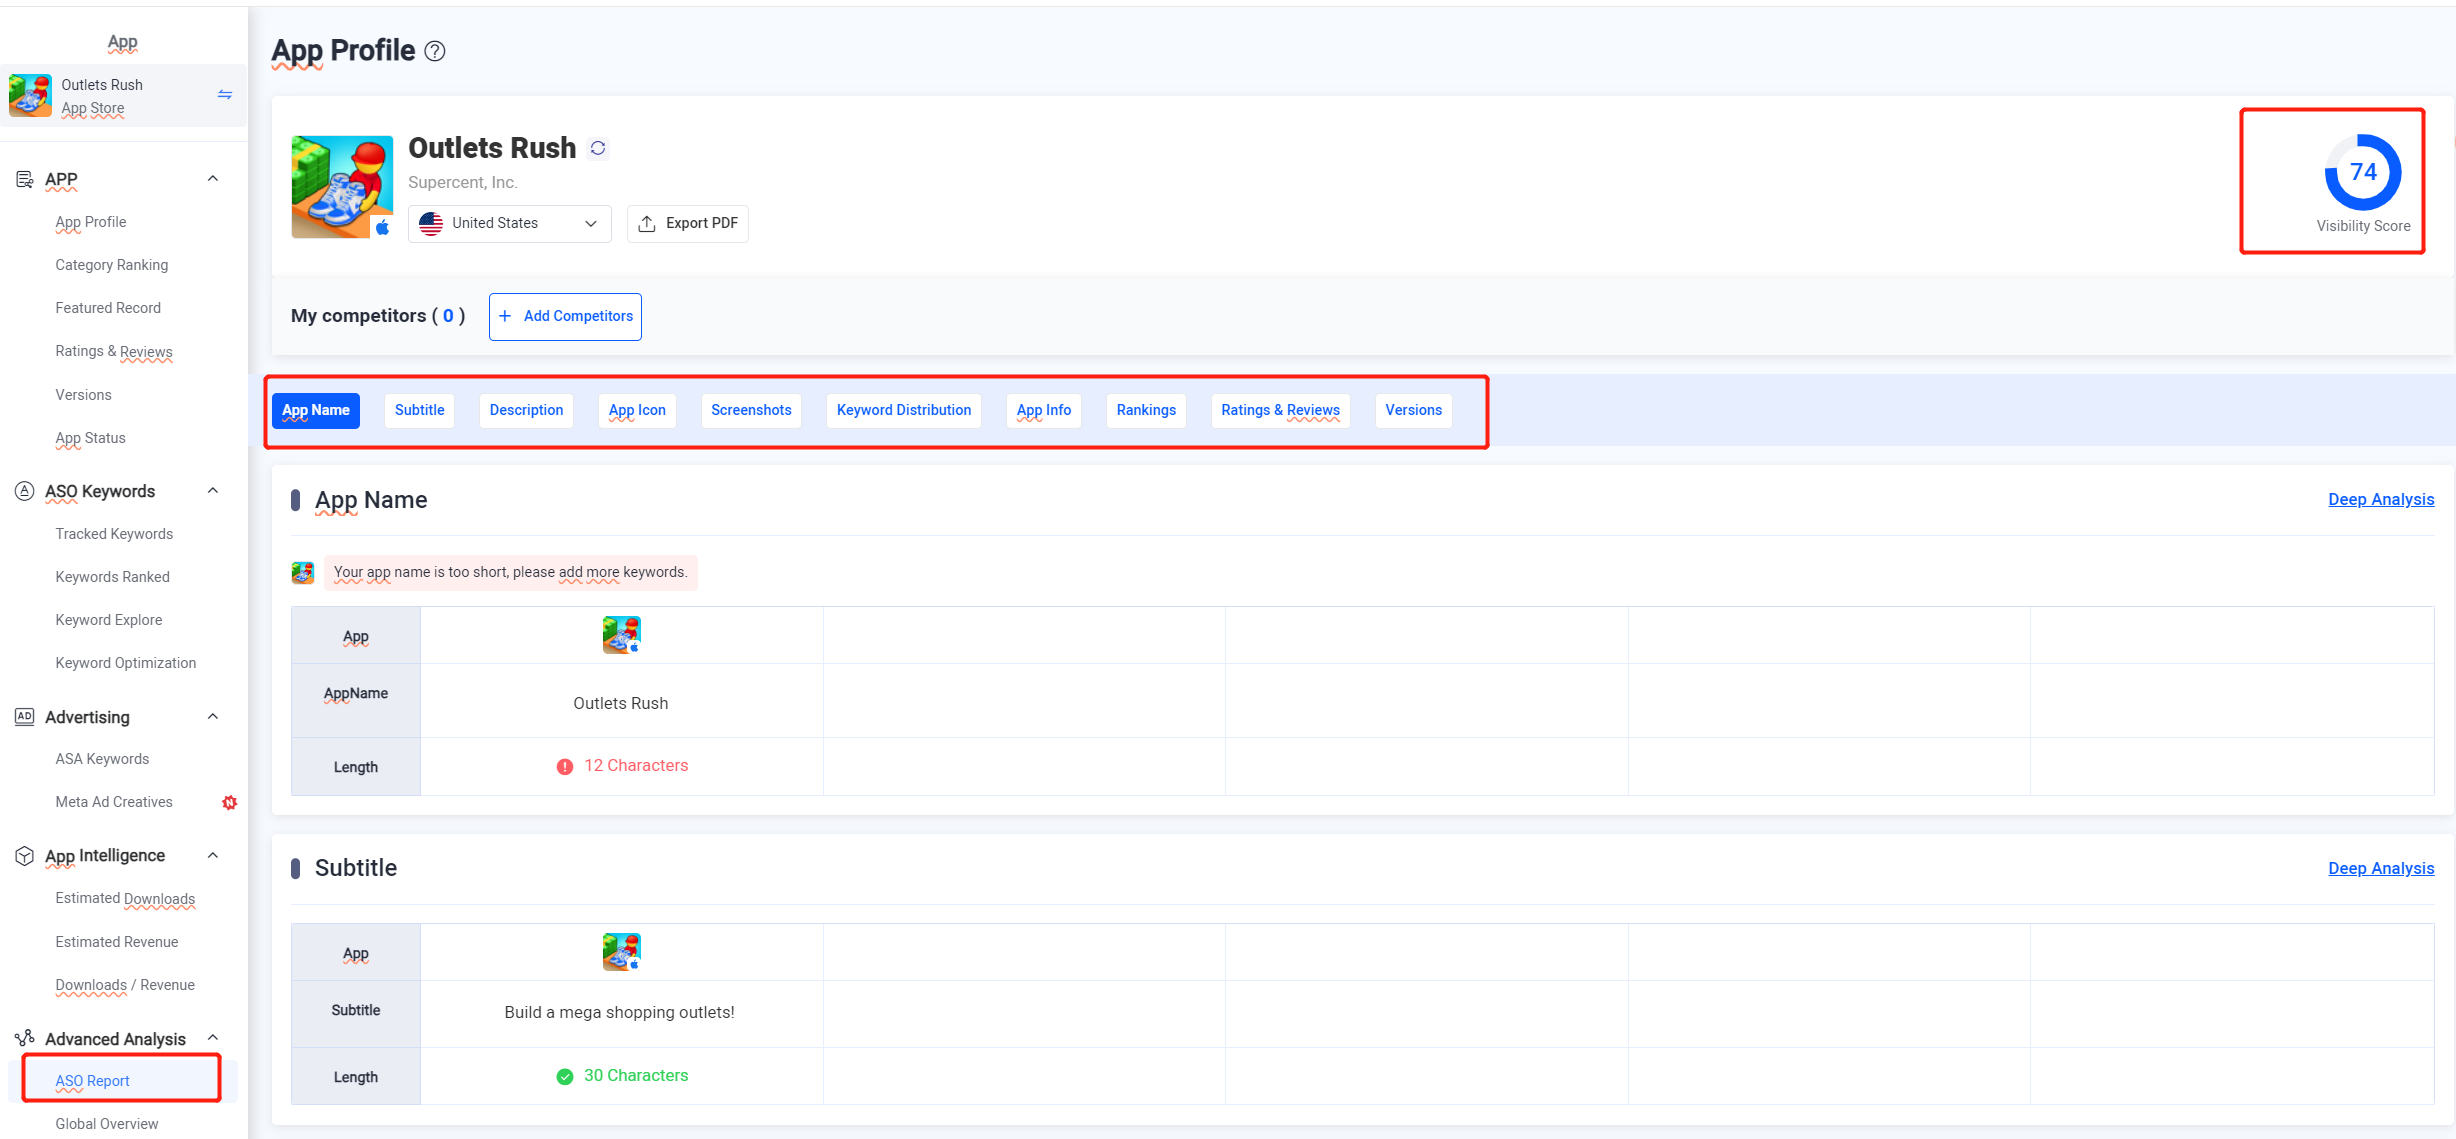Click the app icon in App Name table
The image size is (2456, 1139).
(621, 635)
